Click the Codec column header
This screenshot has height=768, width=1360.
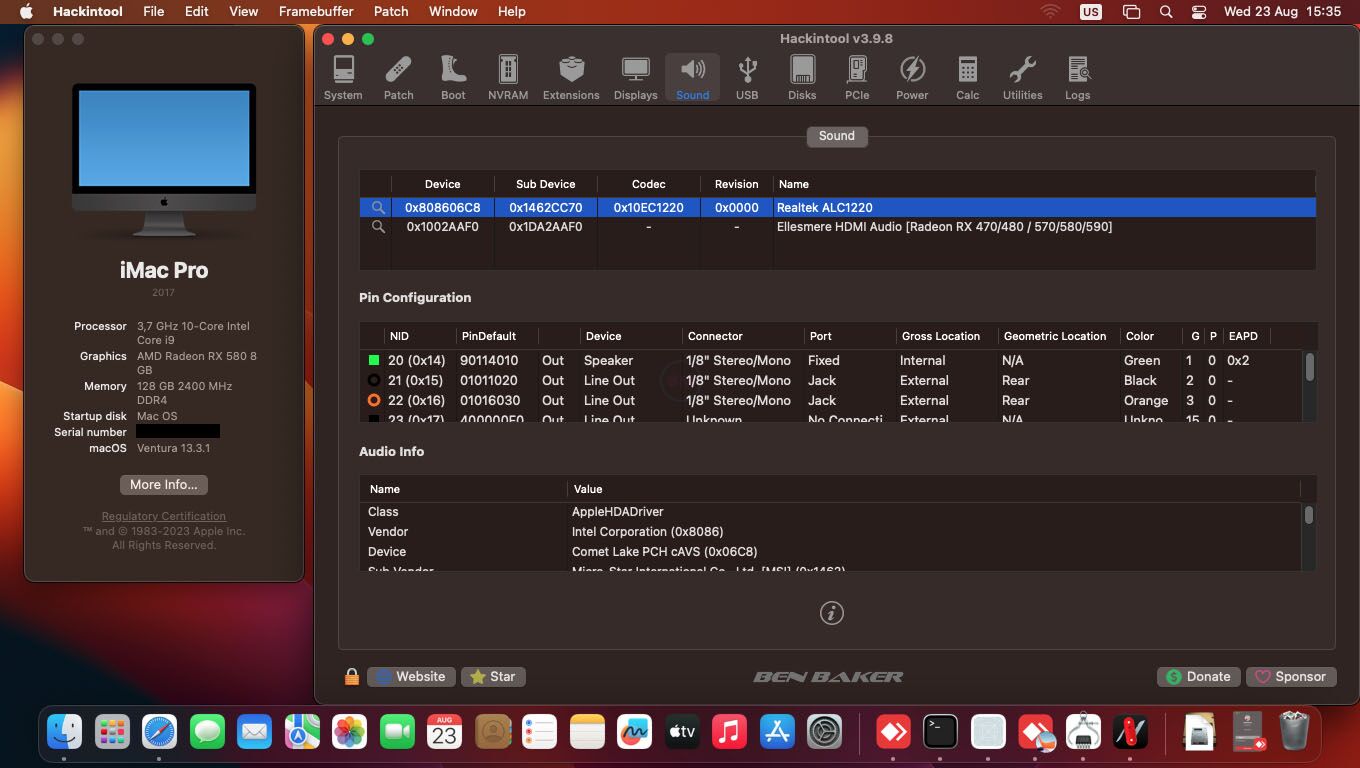649,184
